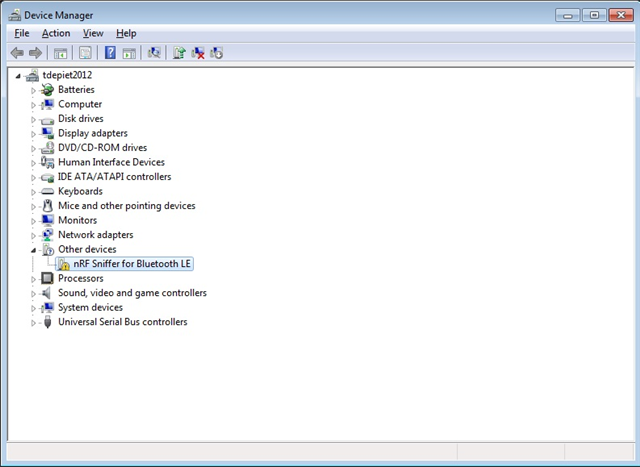Collapse the Other devices node

[x=33, y=250]
